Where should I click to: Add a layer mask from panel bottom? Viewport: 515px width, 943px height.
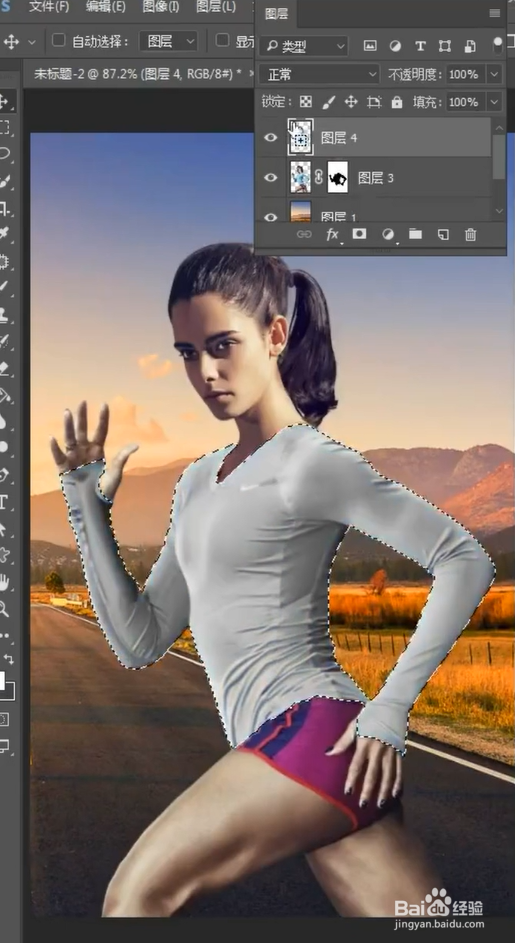[x=359, y=234]
